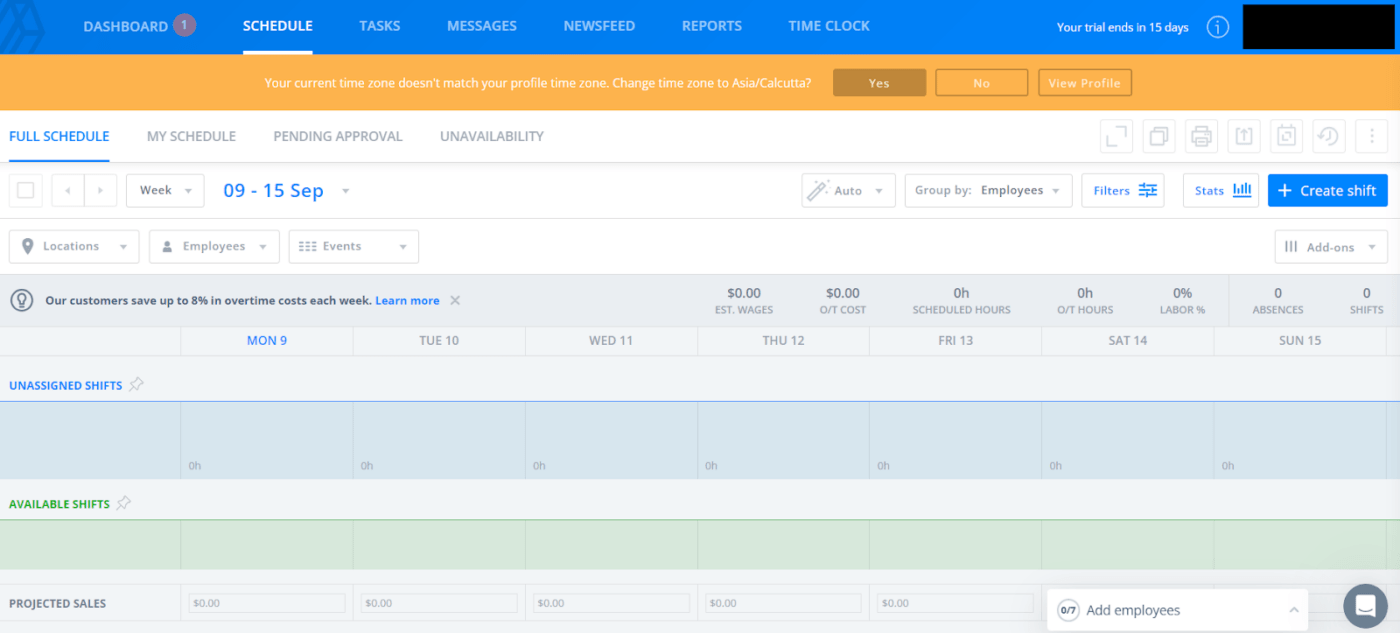Dismiss the overtime savings tip

pyautogui.click(x=455, y=300)
